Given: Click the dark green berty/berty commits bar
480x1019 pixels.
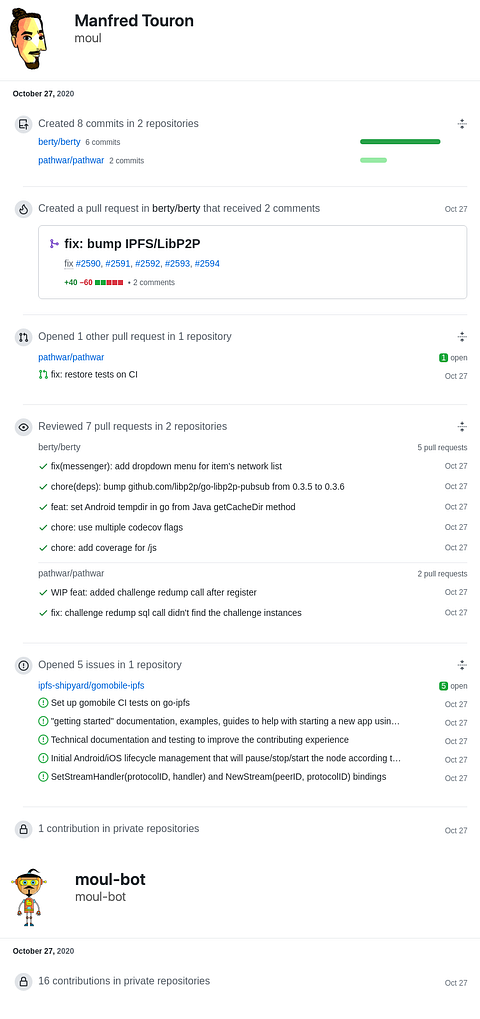Looking at the screenshot, I should coord(400,142).
